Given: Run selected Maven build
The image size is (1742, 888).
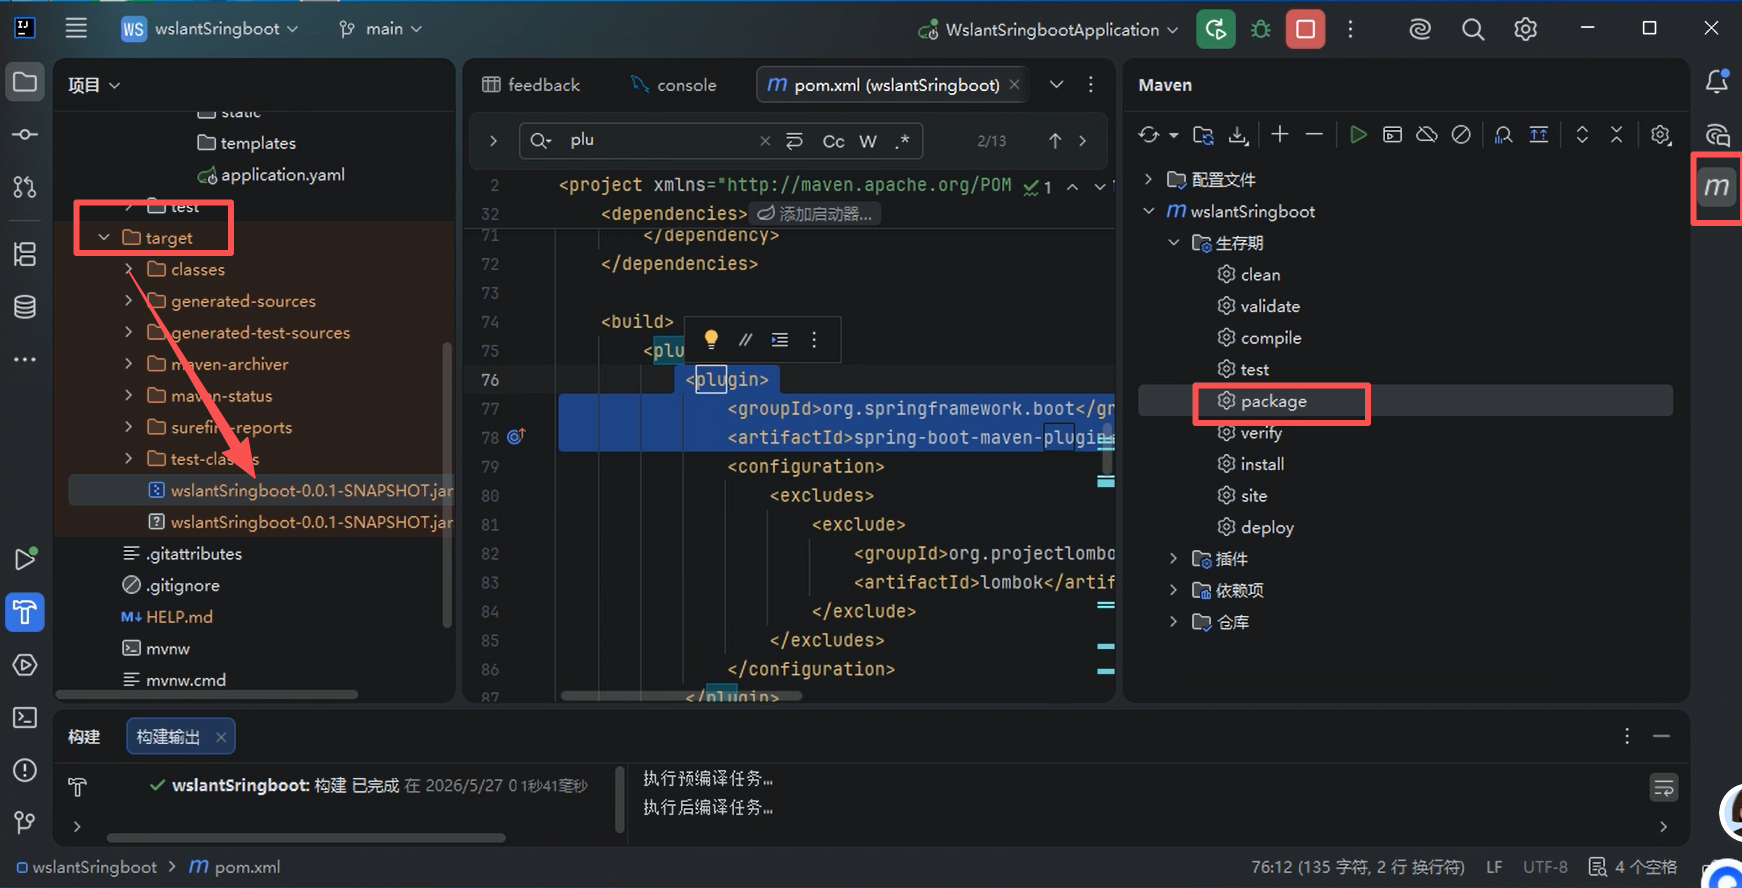Looking at the screenshot, I should (x=1358, y=134).
